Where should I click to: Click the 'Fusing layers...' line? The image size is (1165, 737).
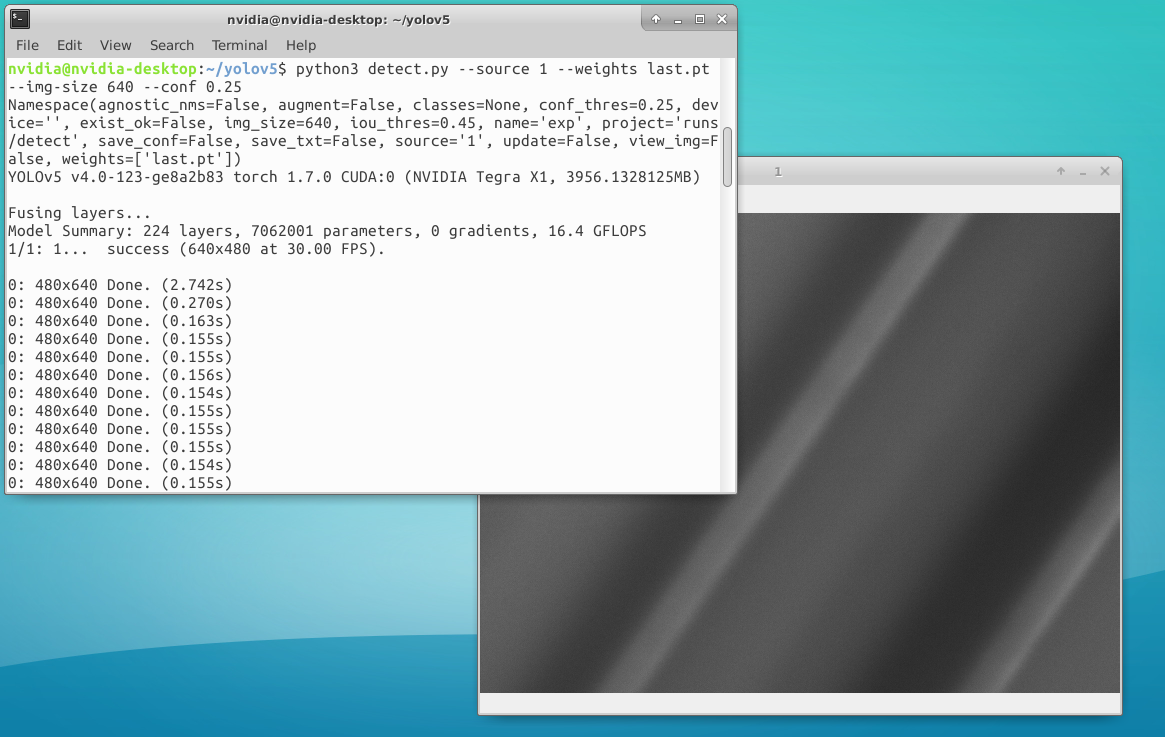(x=79, y=213)
